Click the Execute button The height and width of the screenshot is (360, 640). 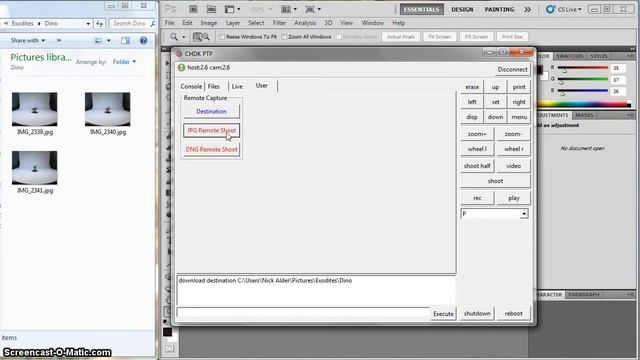tap(443, 314)
